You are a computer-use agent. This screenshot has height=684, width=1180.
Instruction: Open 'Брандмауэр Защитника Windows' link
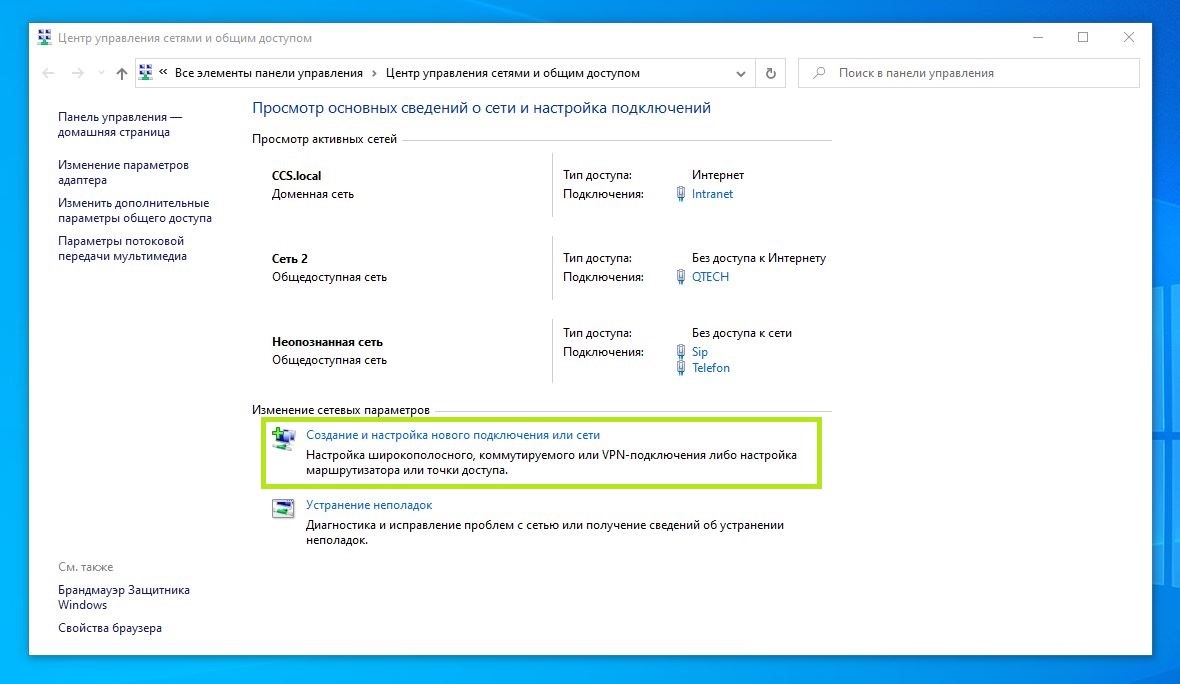(x=123, y=597)
